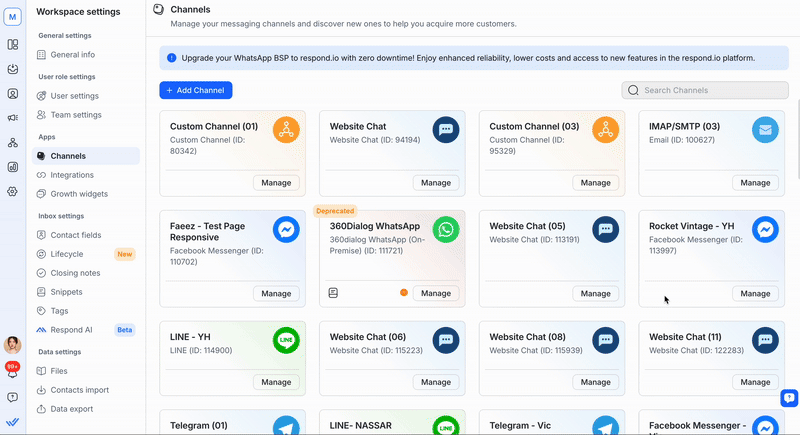Go to Integrations settings
This screenshot has height=435, width=800.
click(71, 175)
